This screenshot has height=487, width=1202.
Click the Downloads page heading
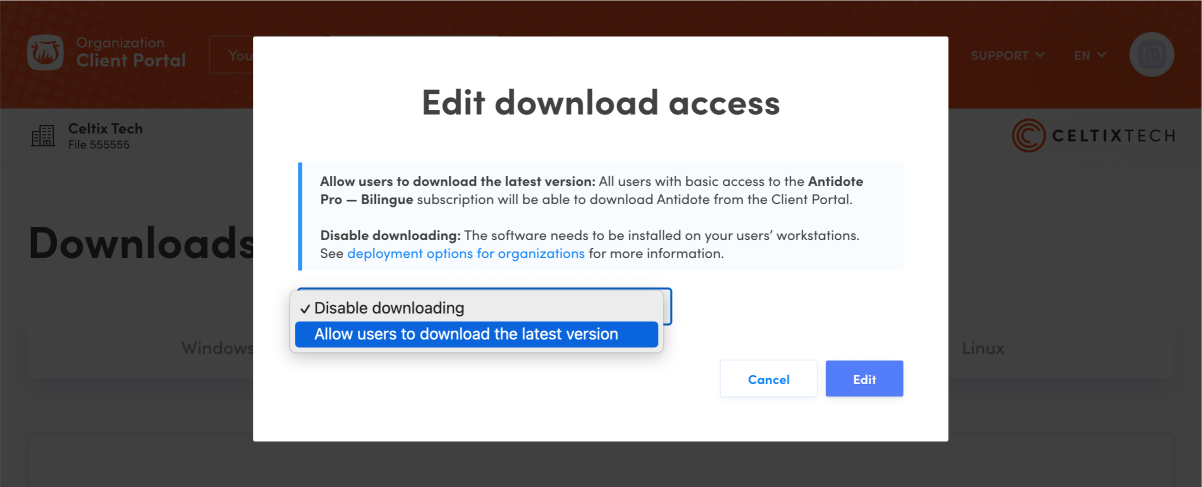pyautogui.click(x=140, y=243)
